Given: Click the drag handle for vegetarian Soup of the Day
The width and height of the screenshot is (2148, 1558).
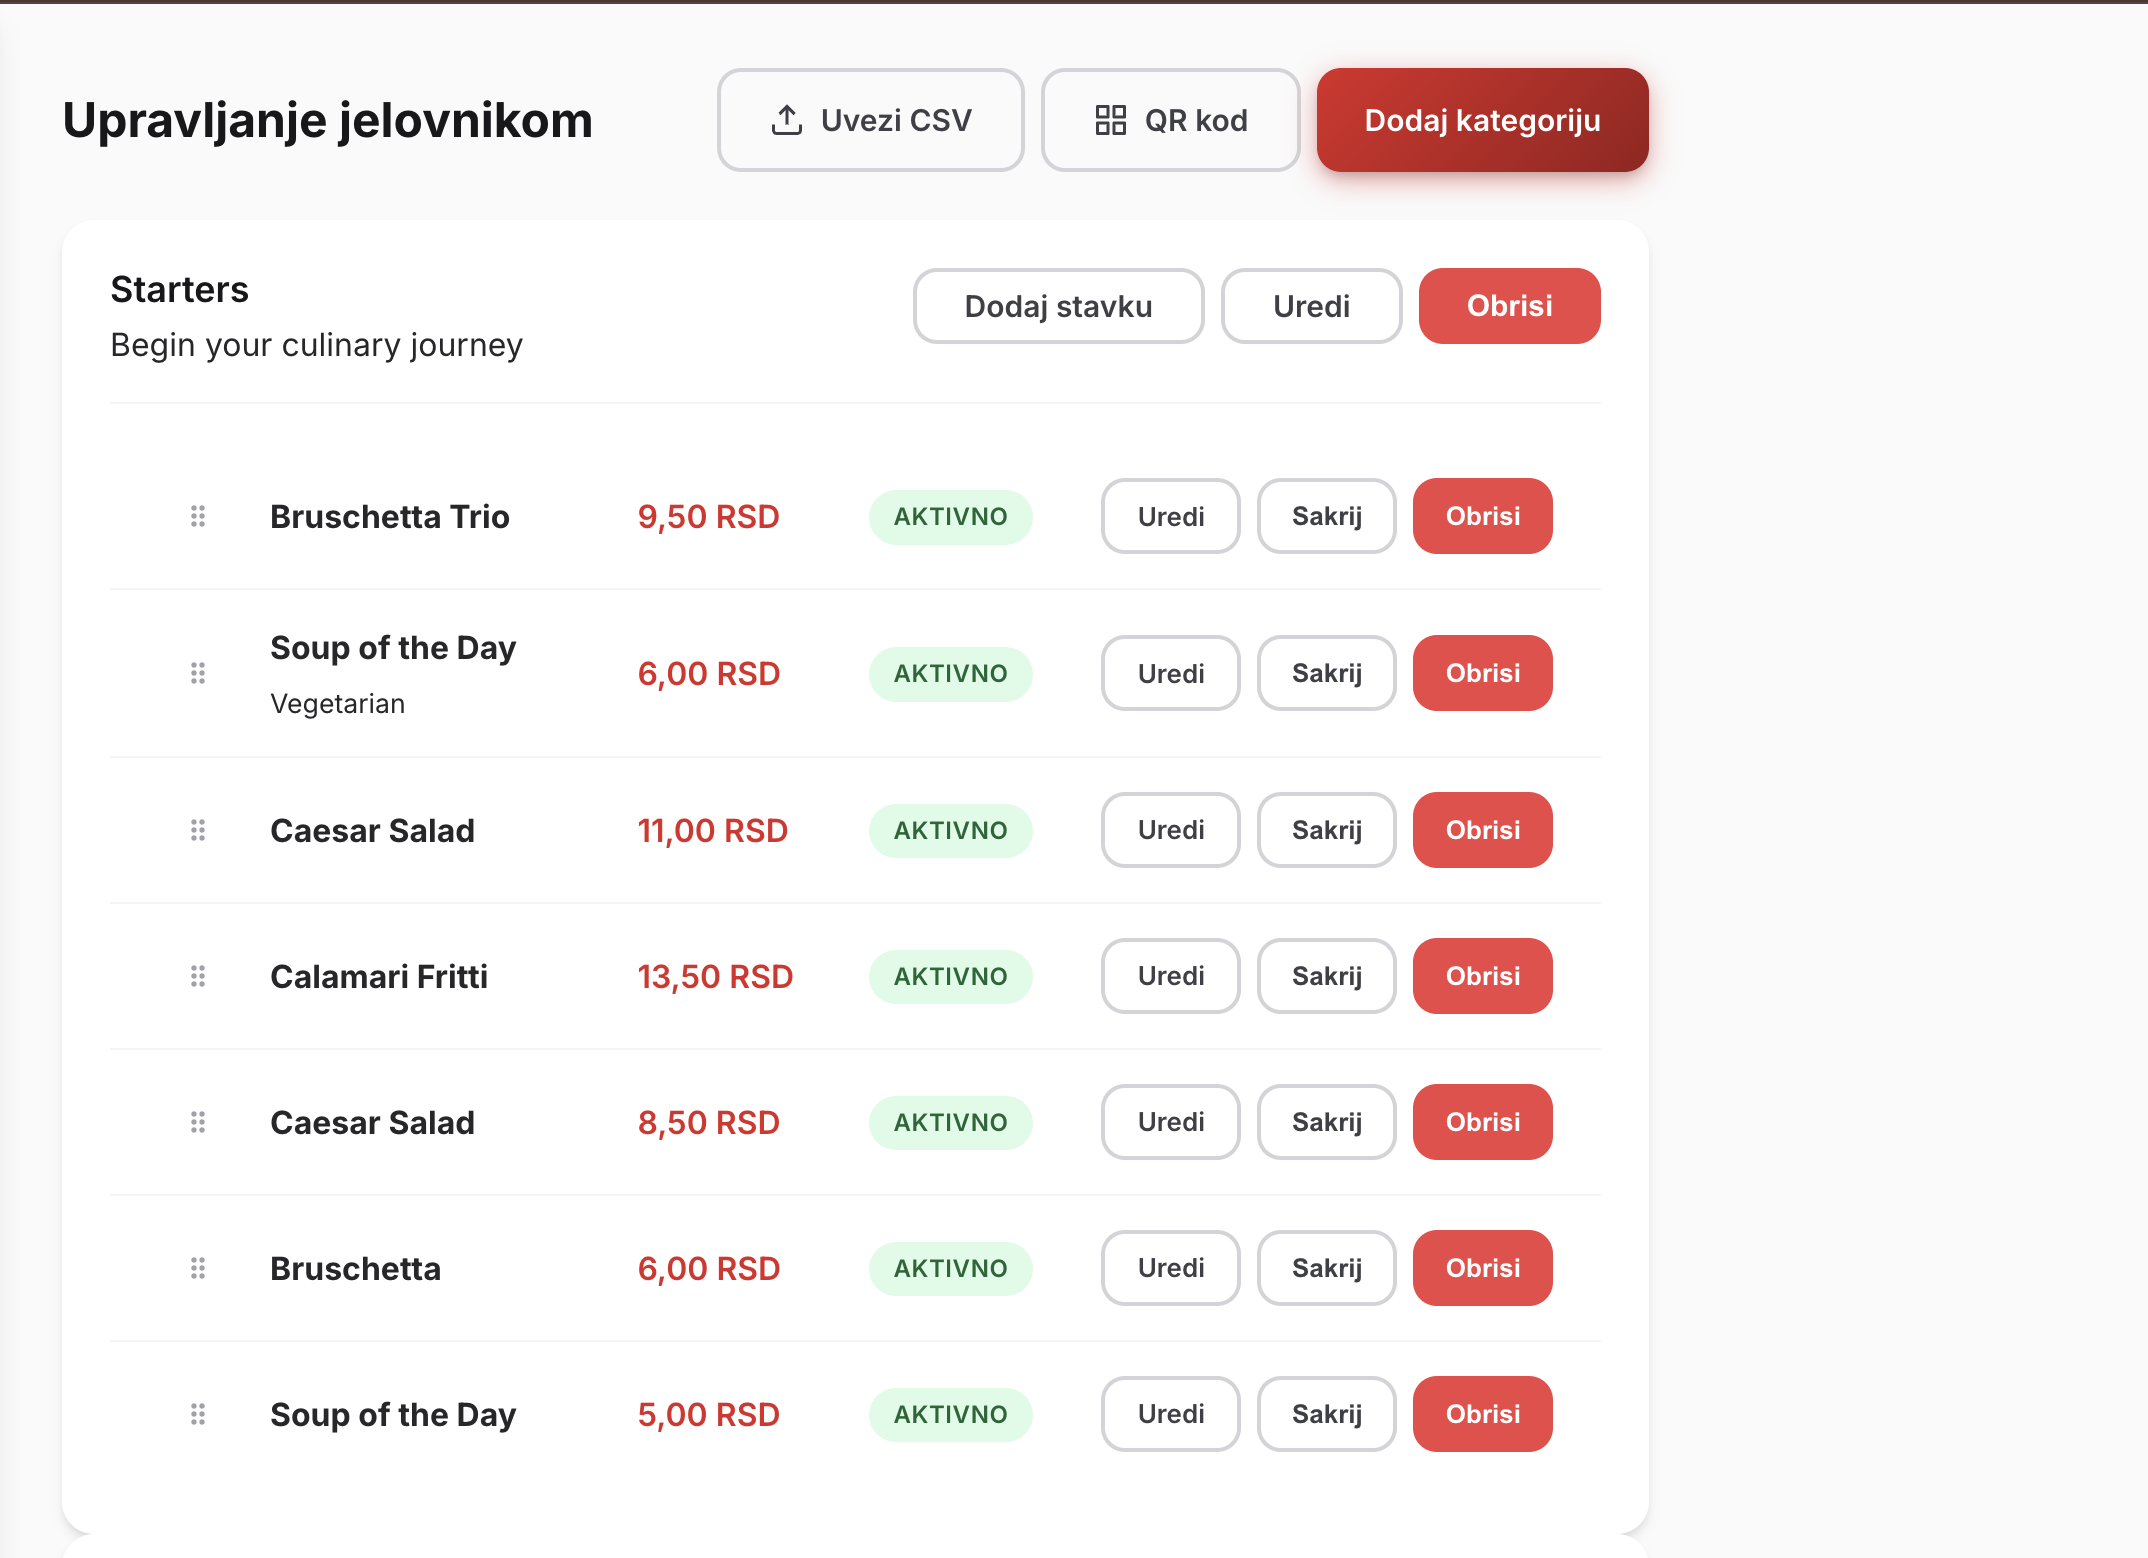Looking at the screenshot, I should click(198, 673).
